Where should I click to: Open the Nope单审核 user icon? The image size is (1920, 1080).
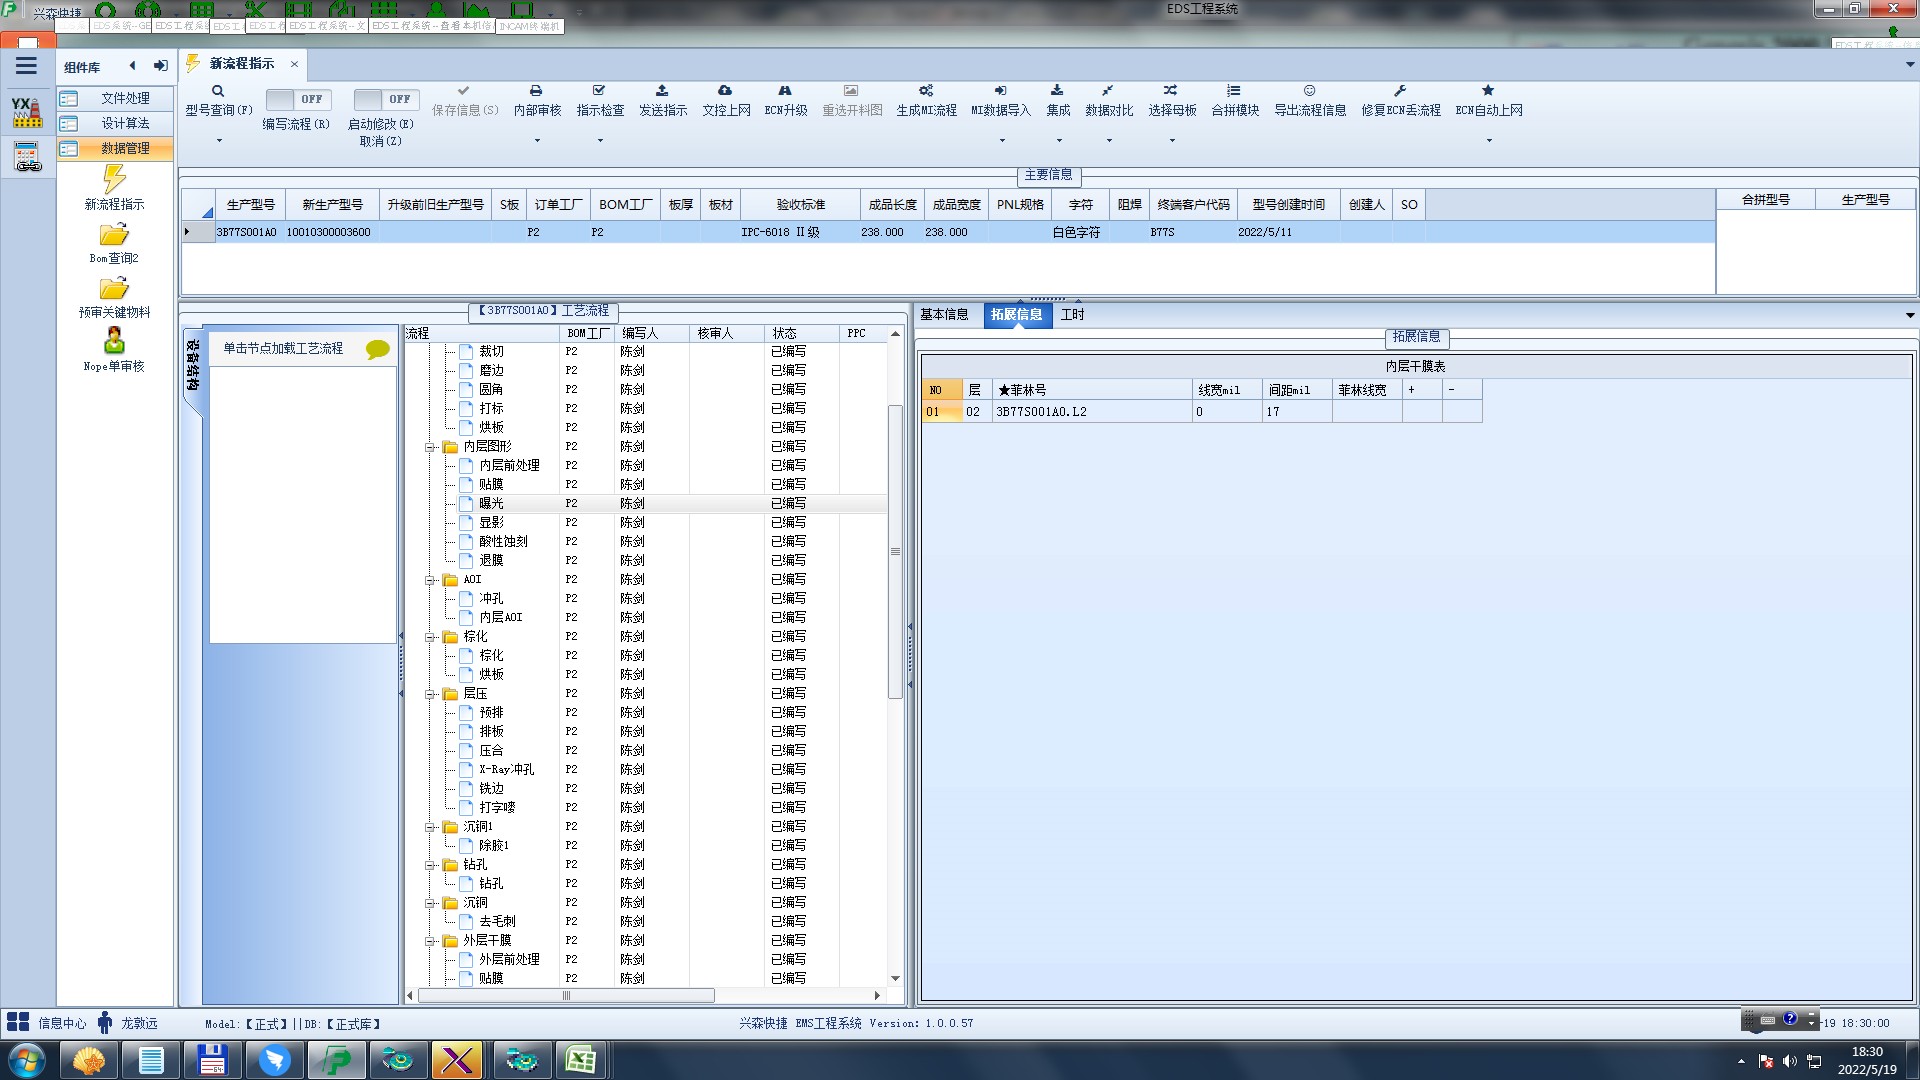pos(114,341)
